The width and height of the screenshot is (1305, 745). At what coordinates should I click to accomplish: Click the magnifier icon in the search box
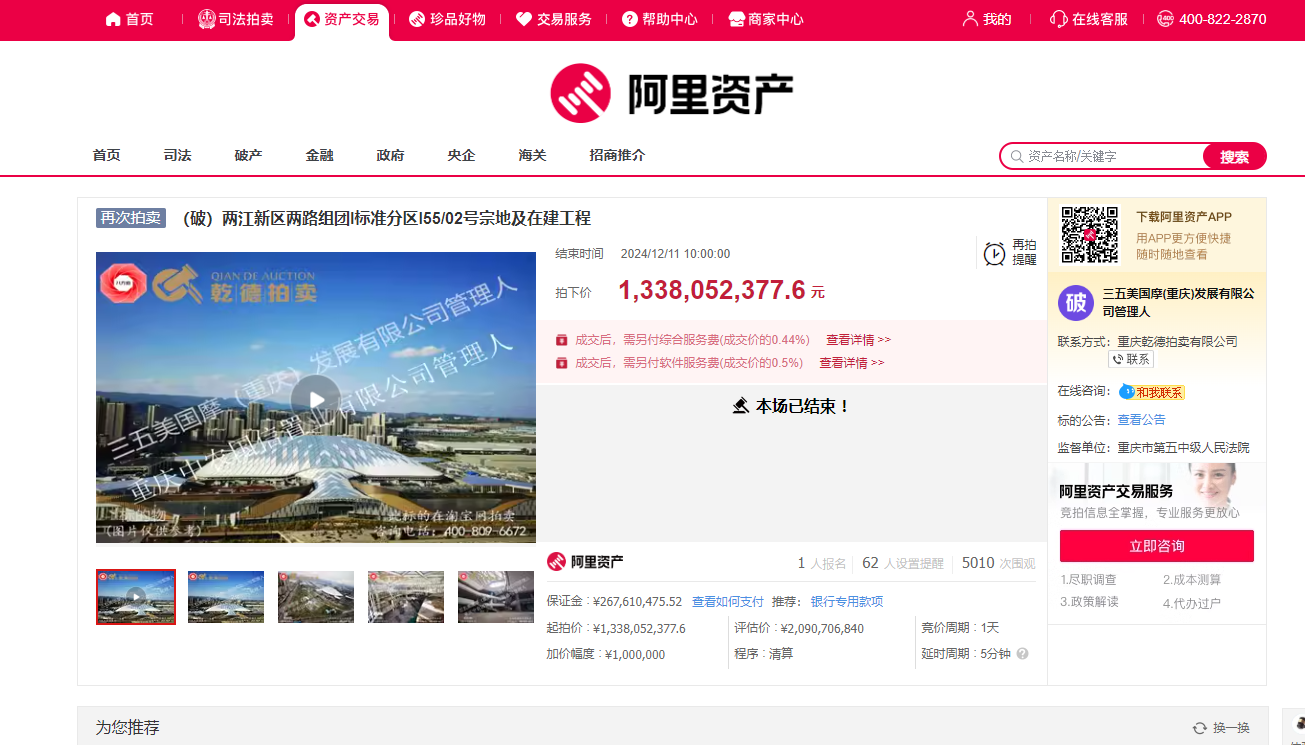pyautogui.click(x=1017, y=156)
